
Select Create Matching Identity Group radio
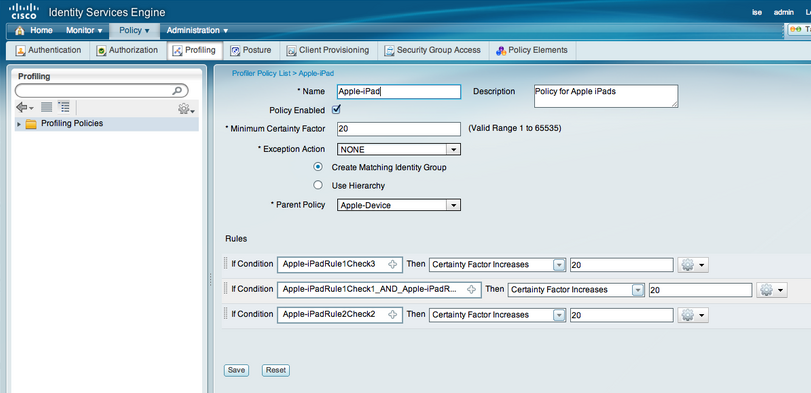coord(319,167)
